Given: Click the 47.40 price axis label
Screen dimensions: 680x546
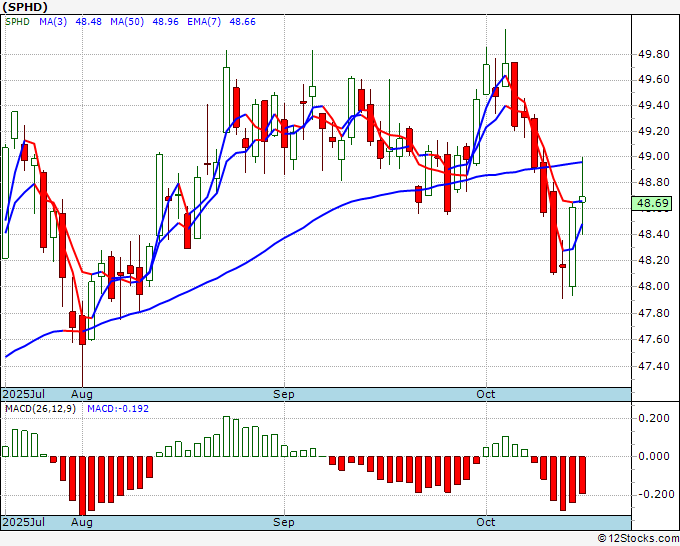Looking at the screenshot, I should (654, 366).
